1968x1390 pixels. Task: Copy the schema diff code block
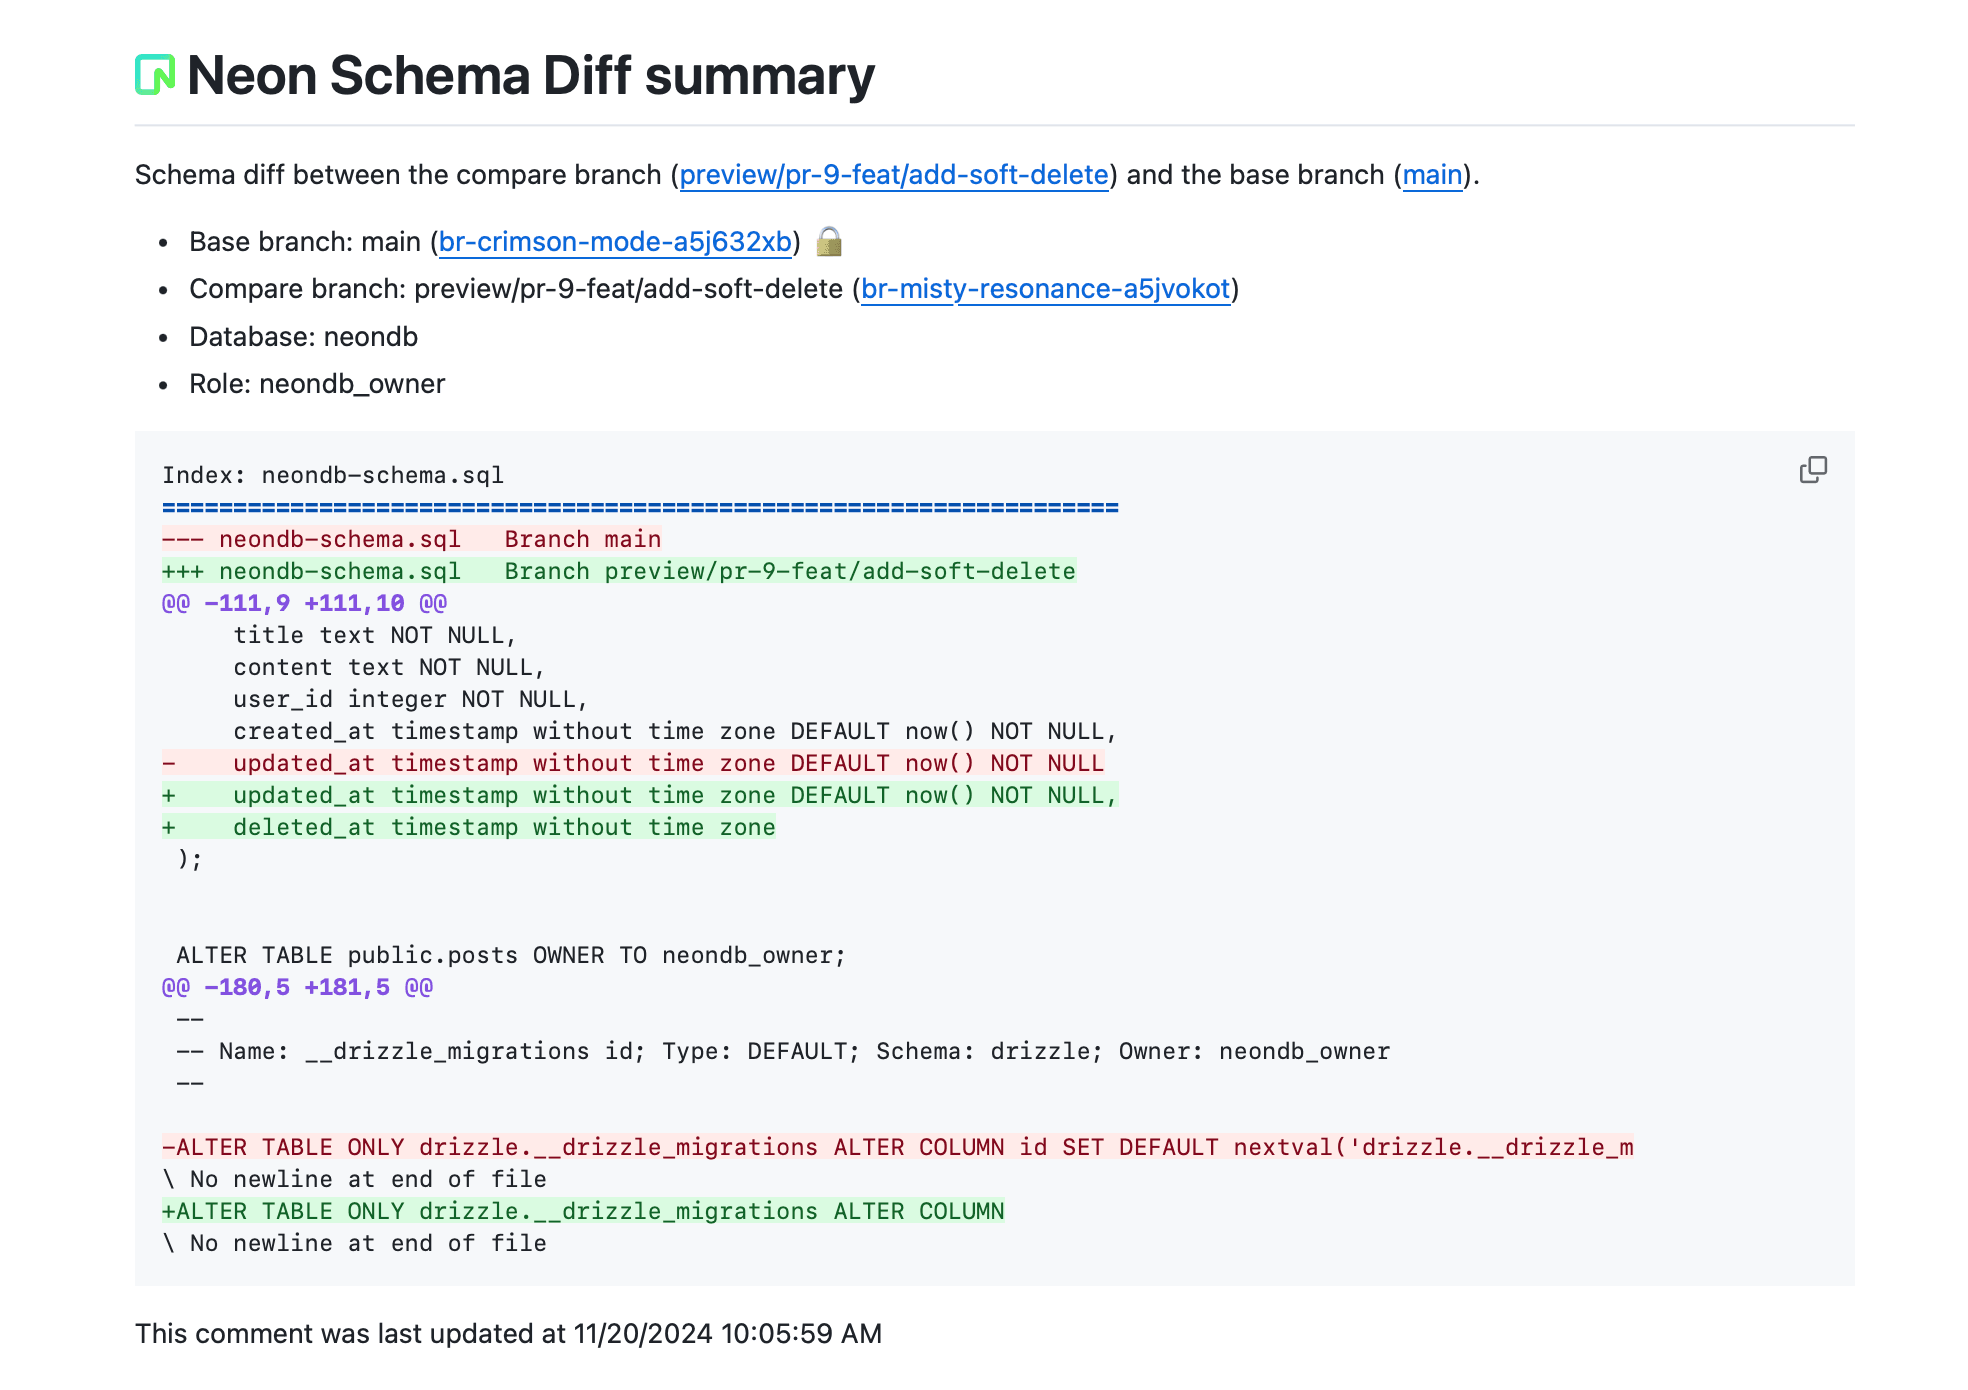click(1812, 470)
